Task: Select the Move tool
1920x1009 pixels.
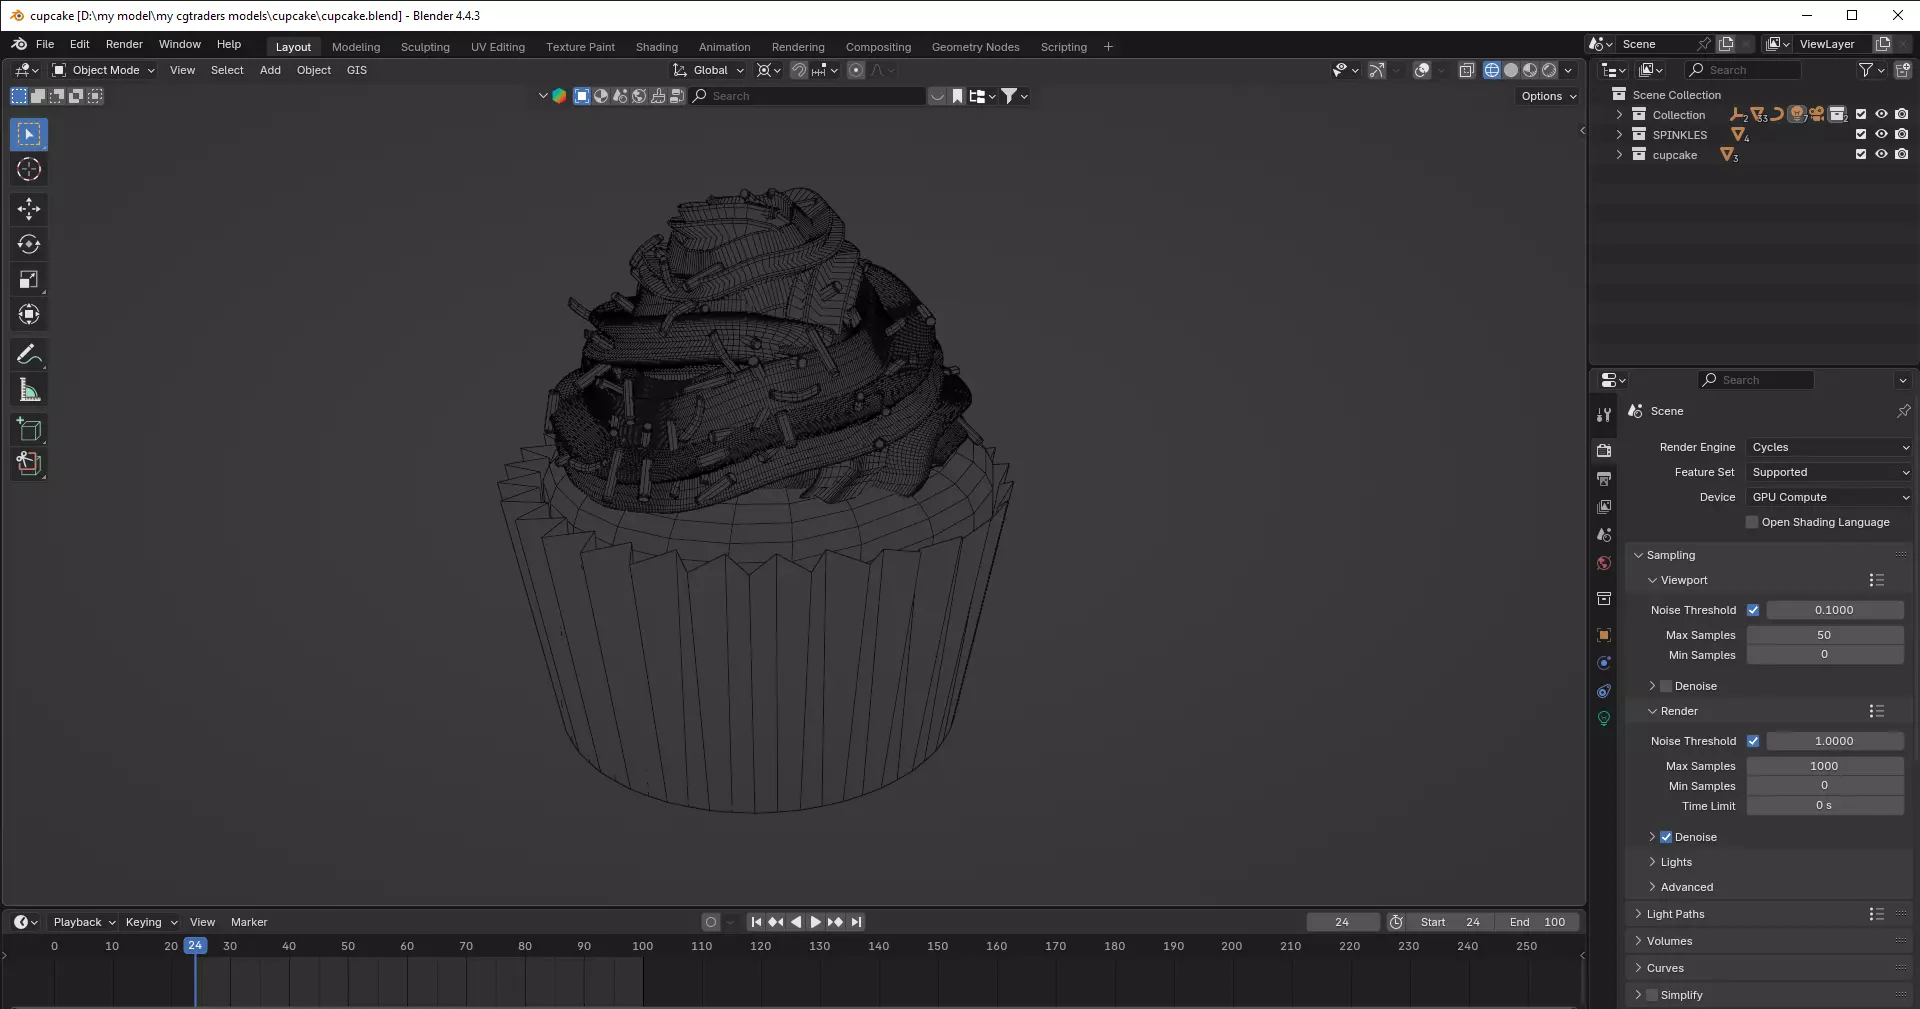Action: (29, 208)
